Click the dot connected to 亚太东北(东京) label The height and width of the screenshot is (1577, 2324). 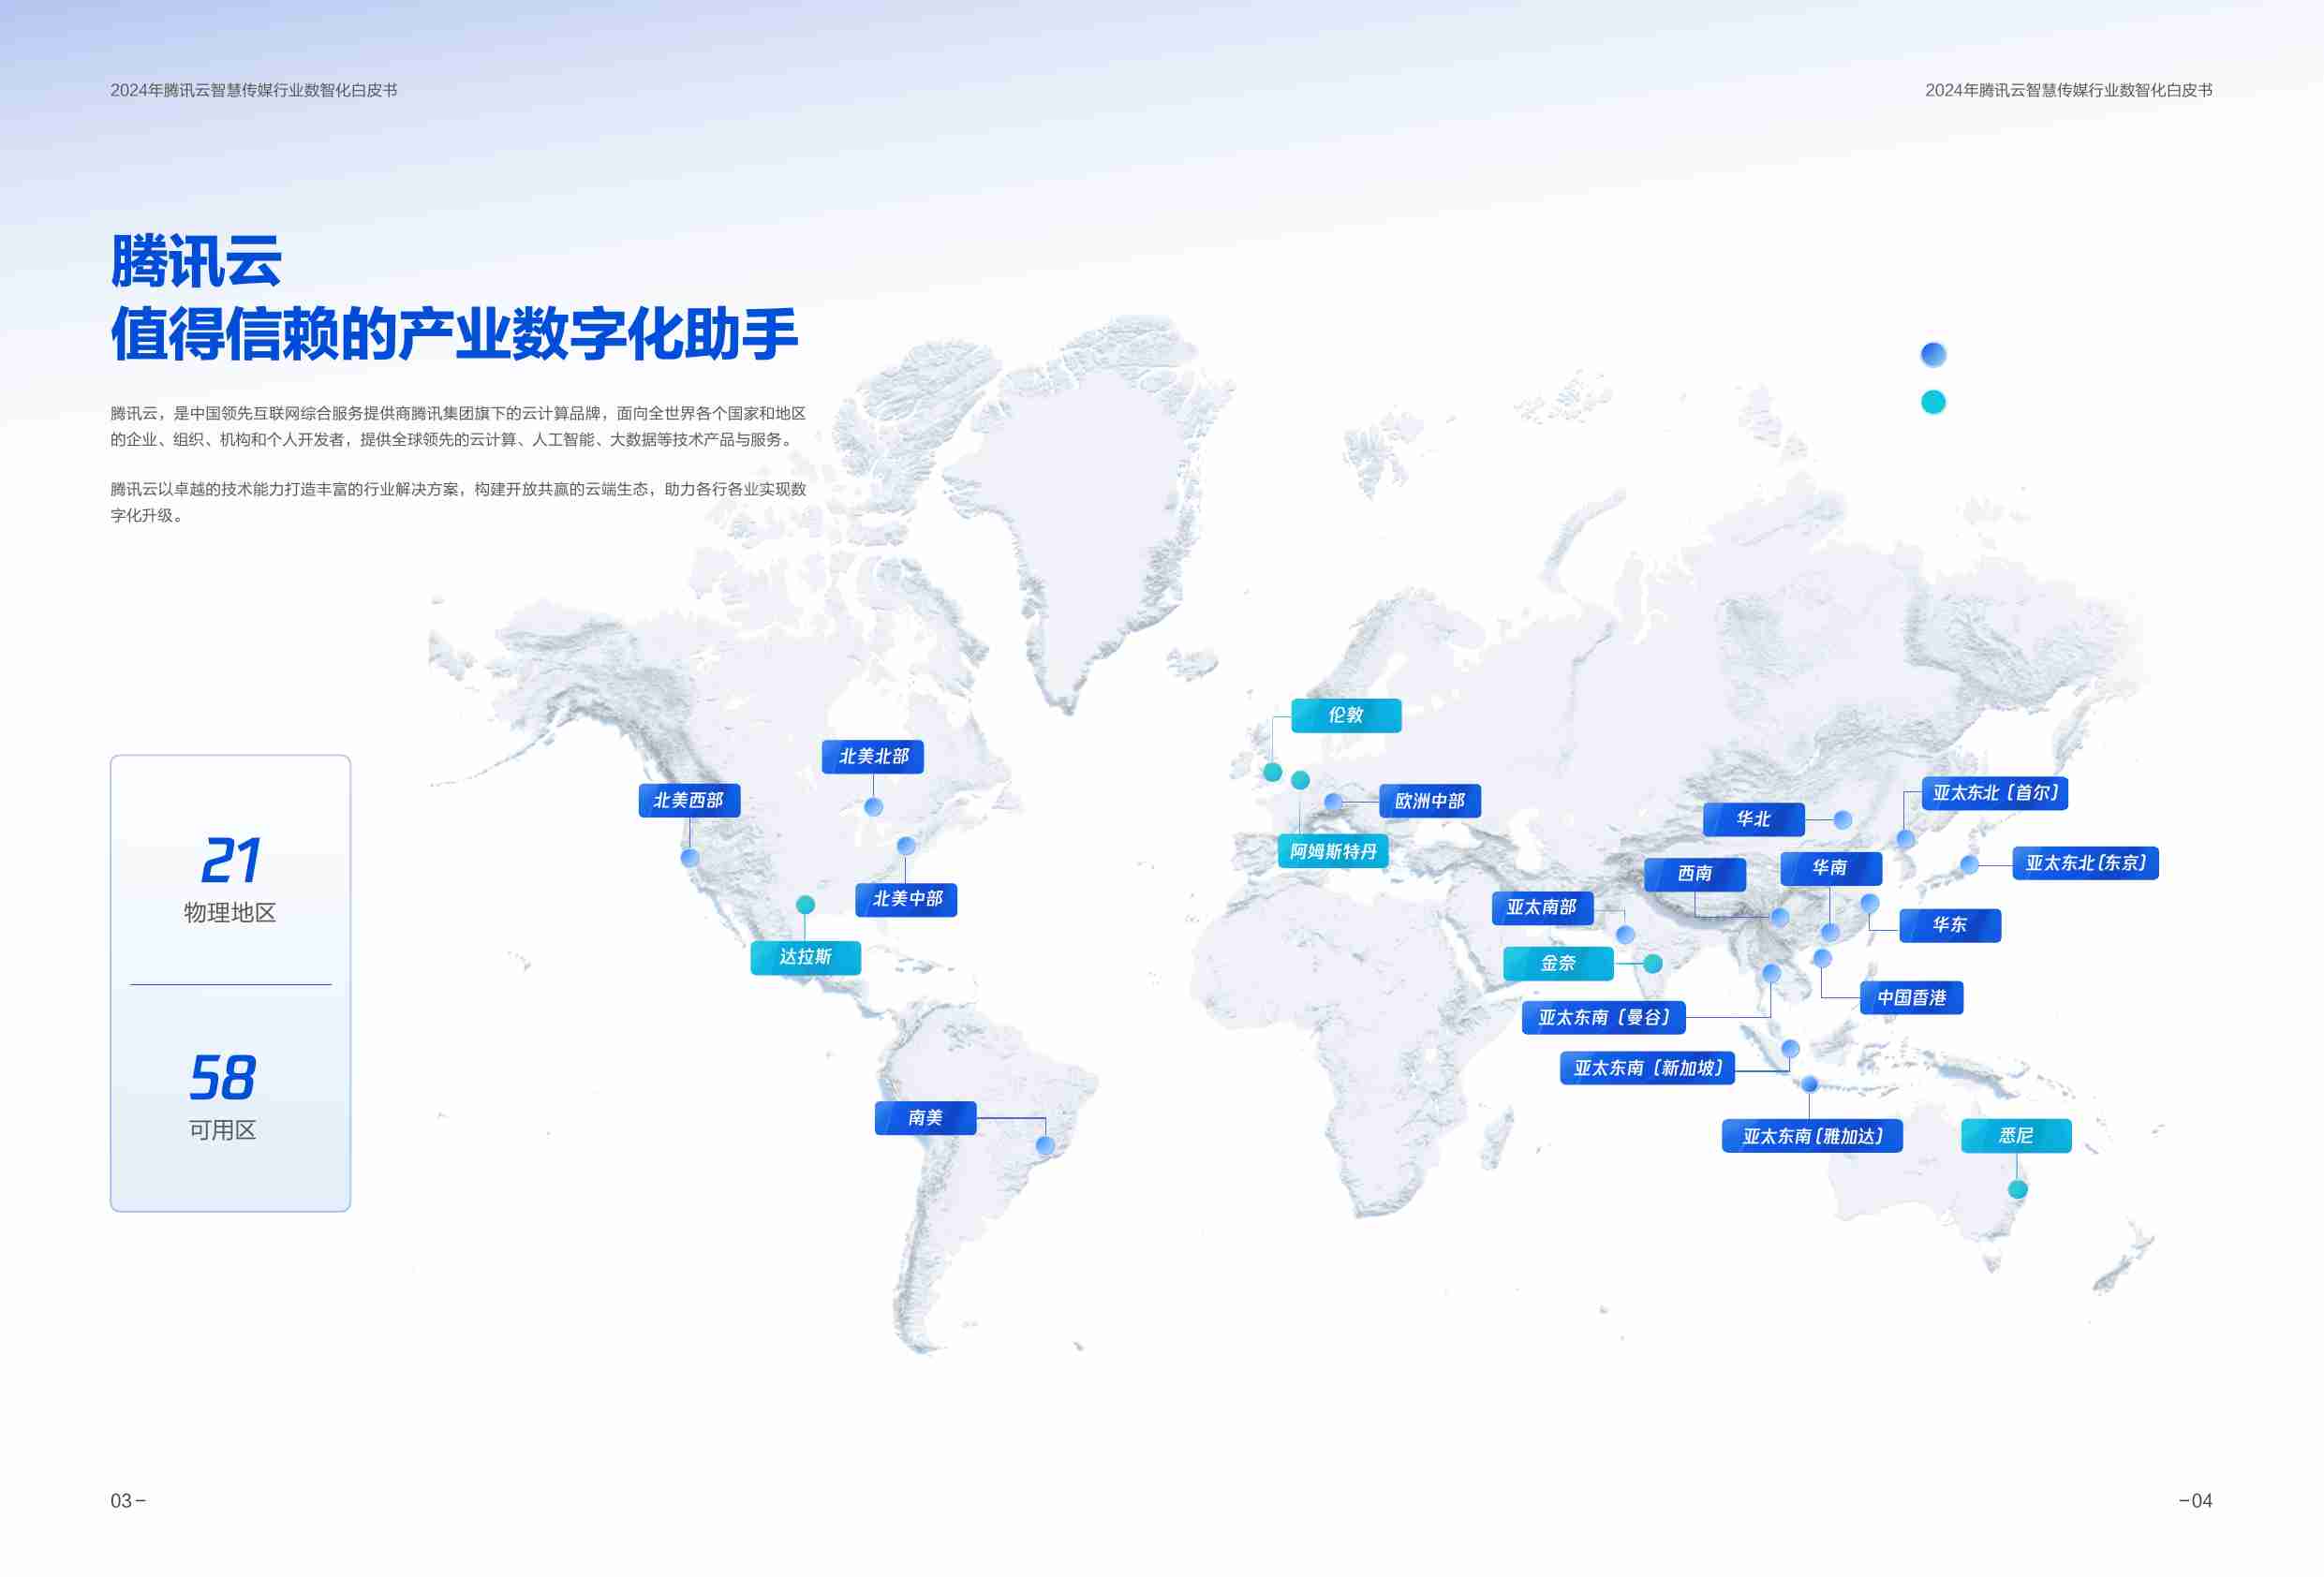(1969, 864)
